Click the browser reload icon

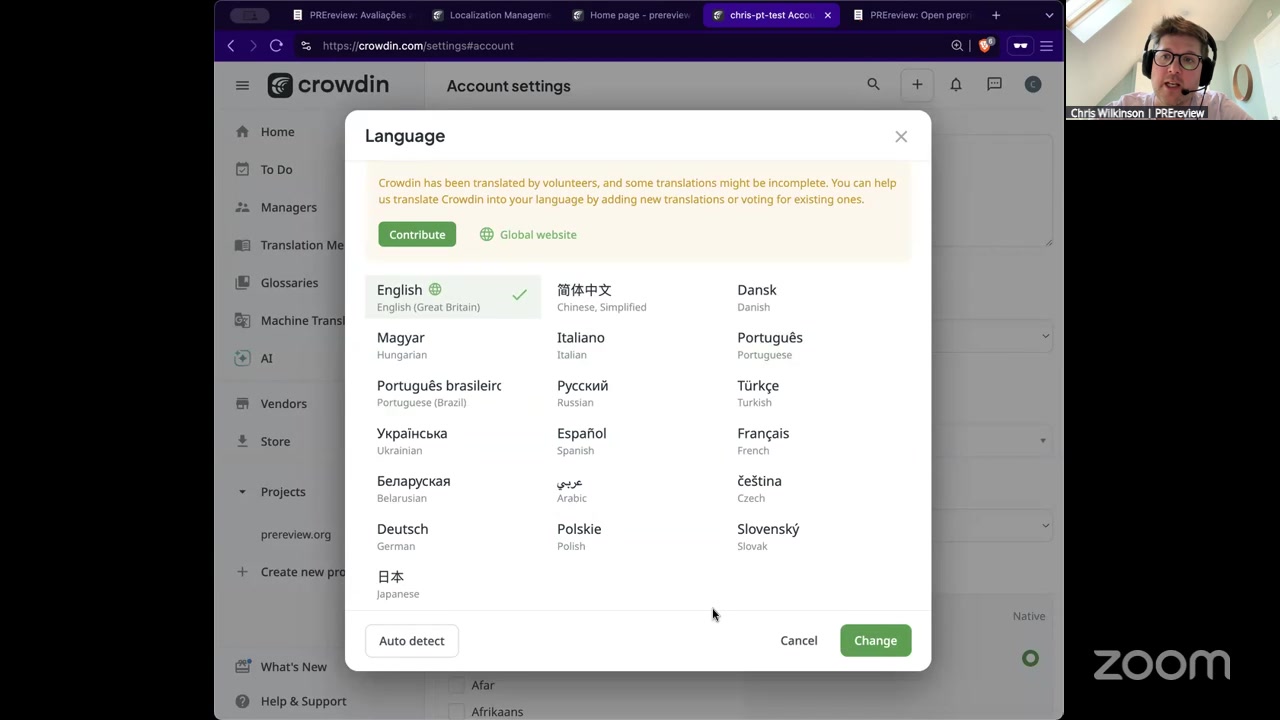point(276,46)
